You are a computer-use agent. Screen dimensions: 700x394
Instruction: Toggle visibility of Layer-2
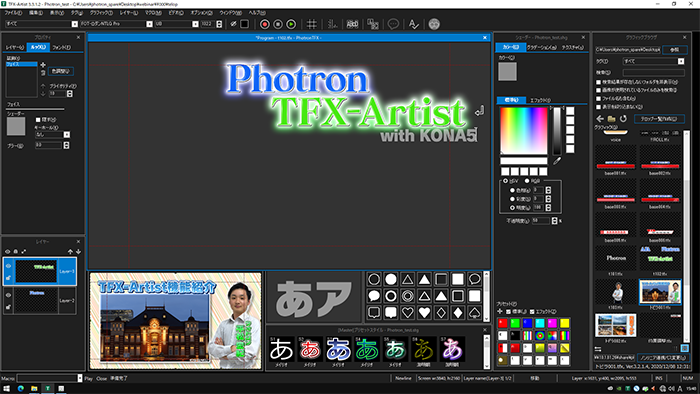(8, 295)
